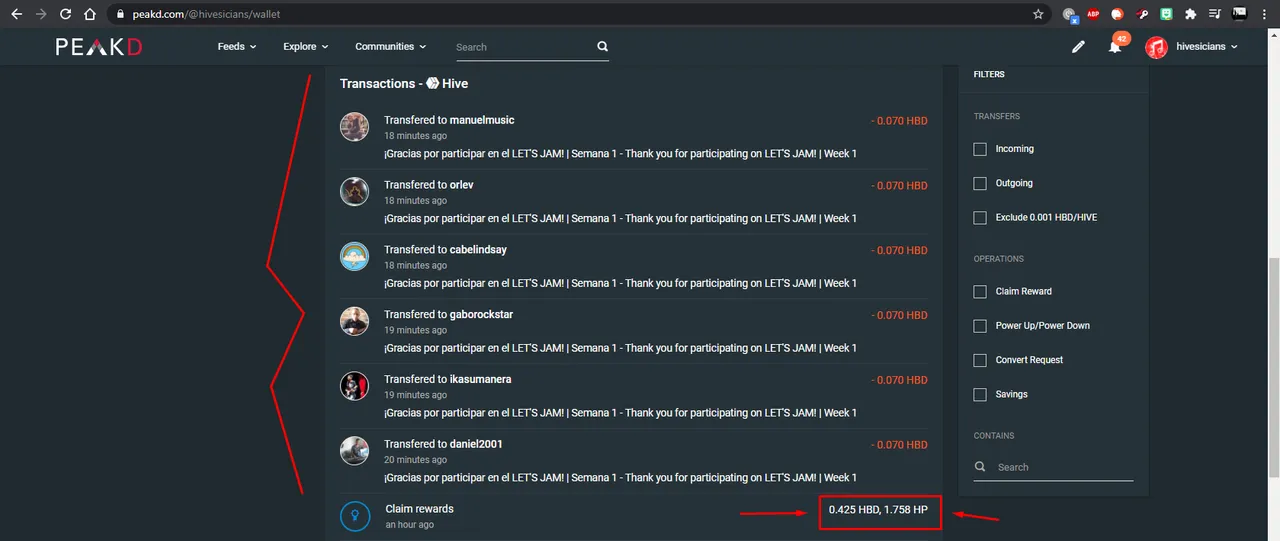1280x541 pixels.
Task: Open the hivesicians account dropdown
Action: (1207, 47)
